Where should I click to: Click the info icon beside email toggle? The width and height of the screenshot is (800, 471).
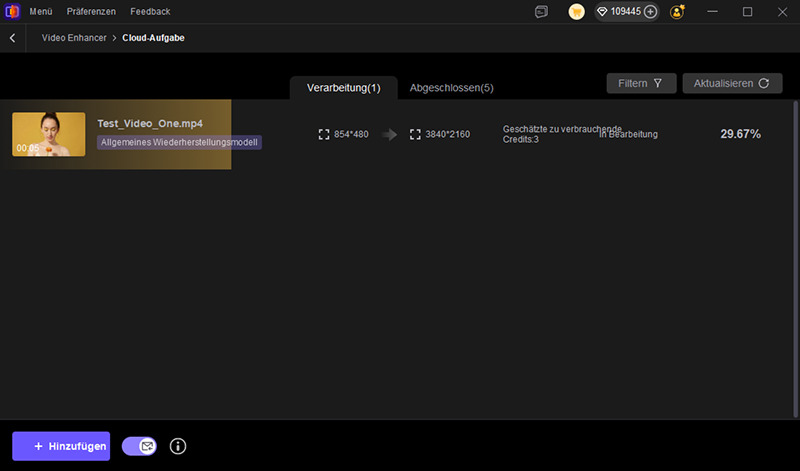178,446
